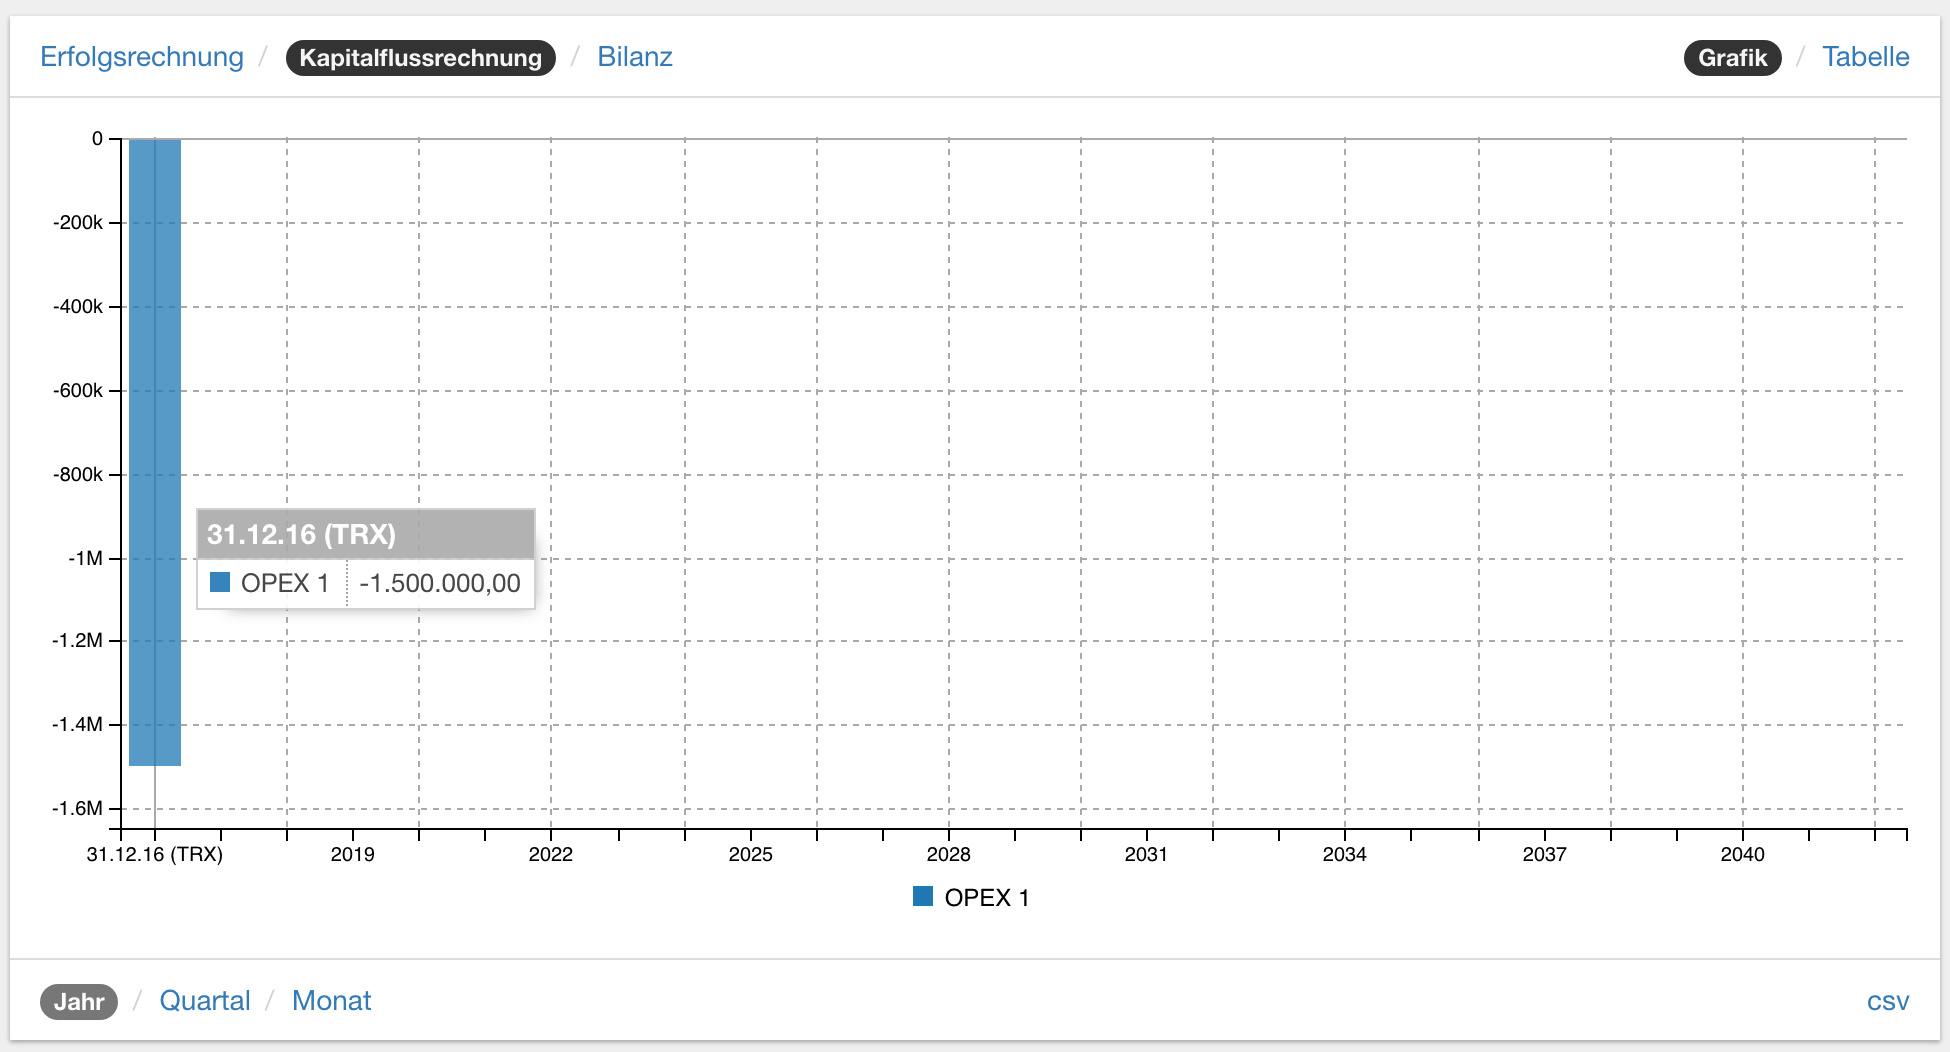Click the 2025 x-axis label
Viewport: 1950px width, 1052px height.
coord(750,855)
